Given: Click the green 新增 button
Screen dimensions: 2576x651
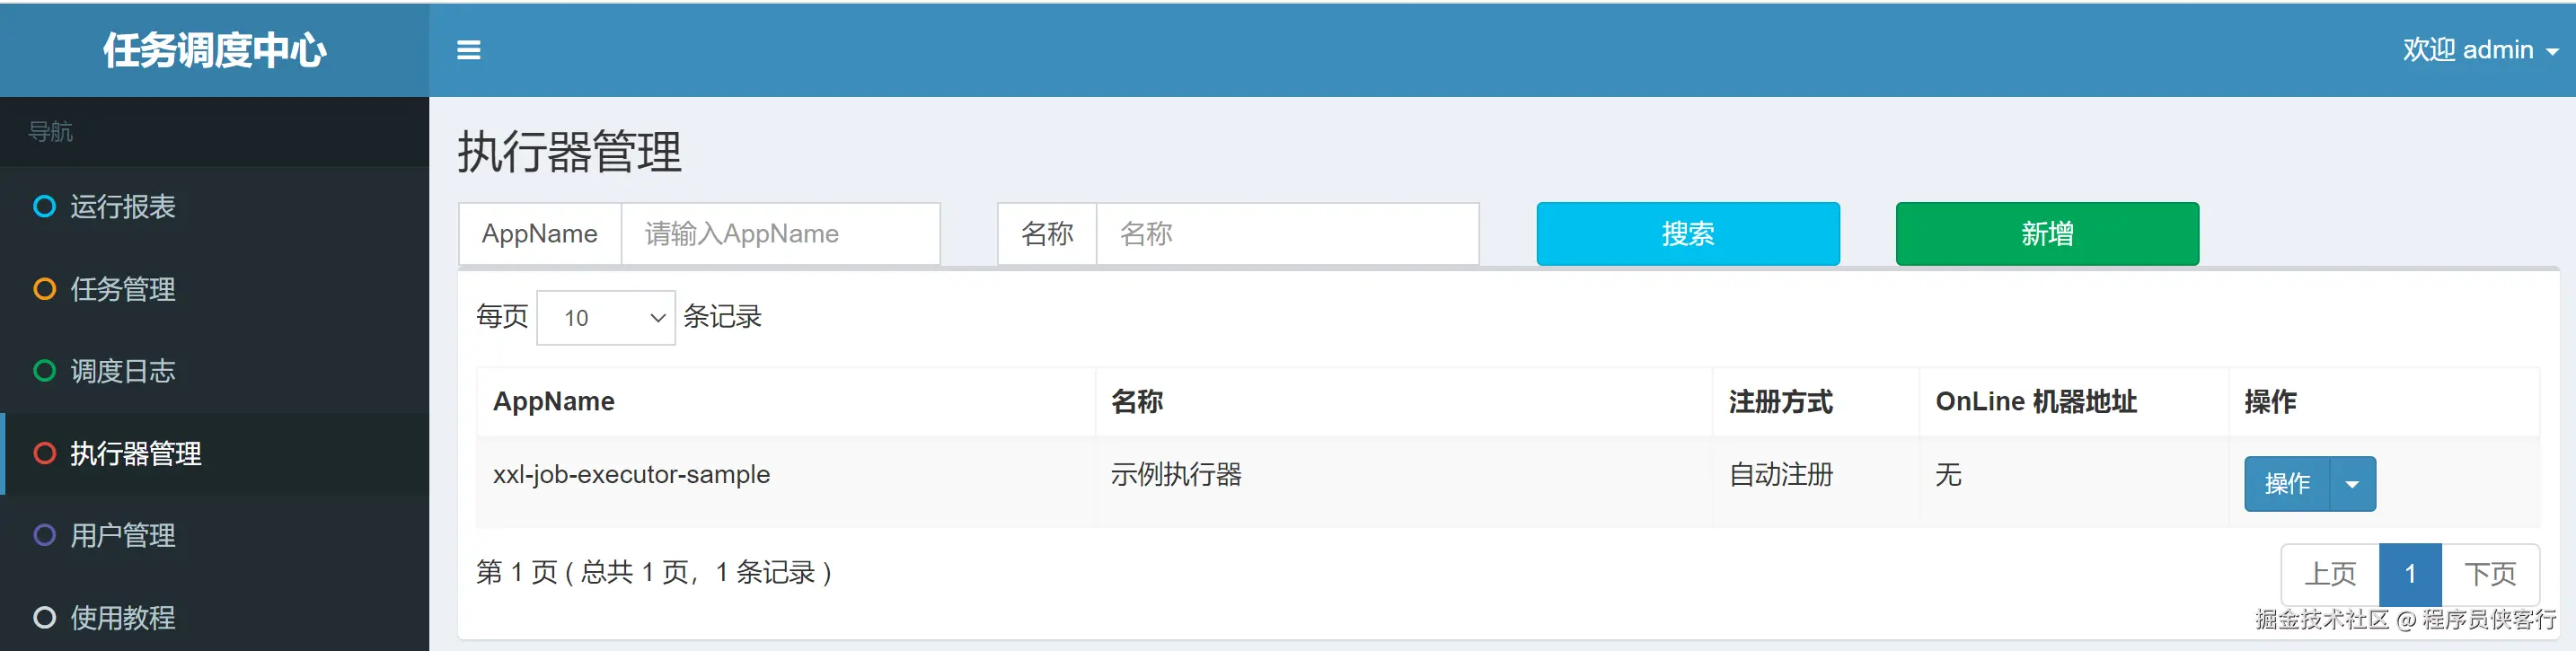Looking at the screenshot, I should (2047, 234).
